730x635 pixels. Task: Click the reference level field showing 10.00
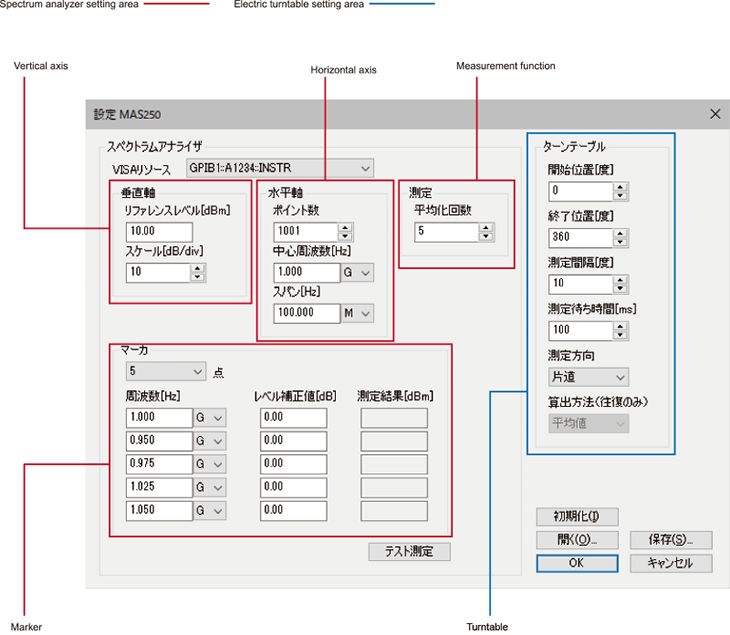coord(159,231)
